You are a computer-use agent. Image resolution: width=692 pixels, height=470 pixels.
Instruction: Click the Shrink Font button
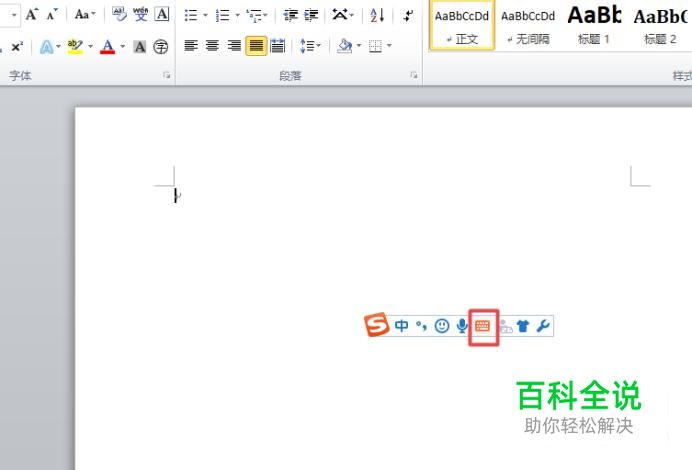(x=52, y=15)
